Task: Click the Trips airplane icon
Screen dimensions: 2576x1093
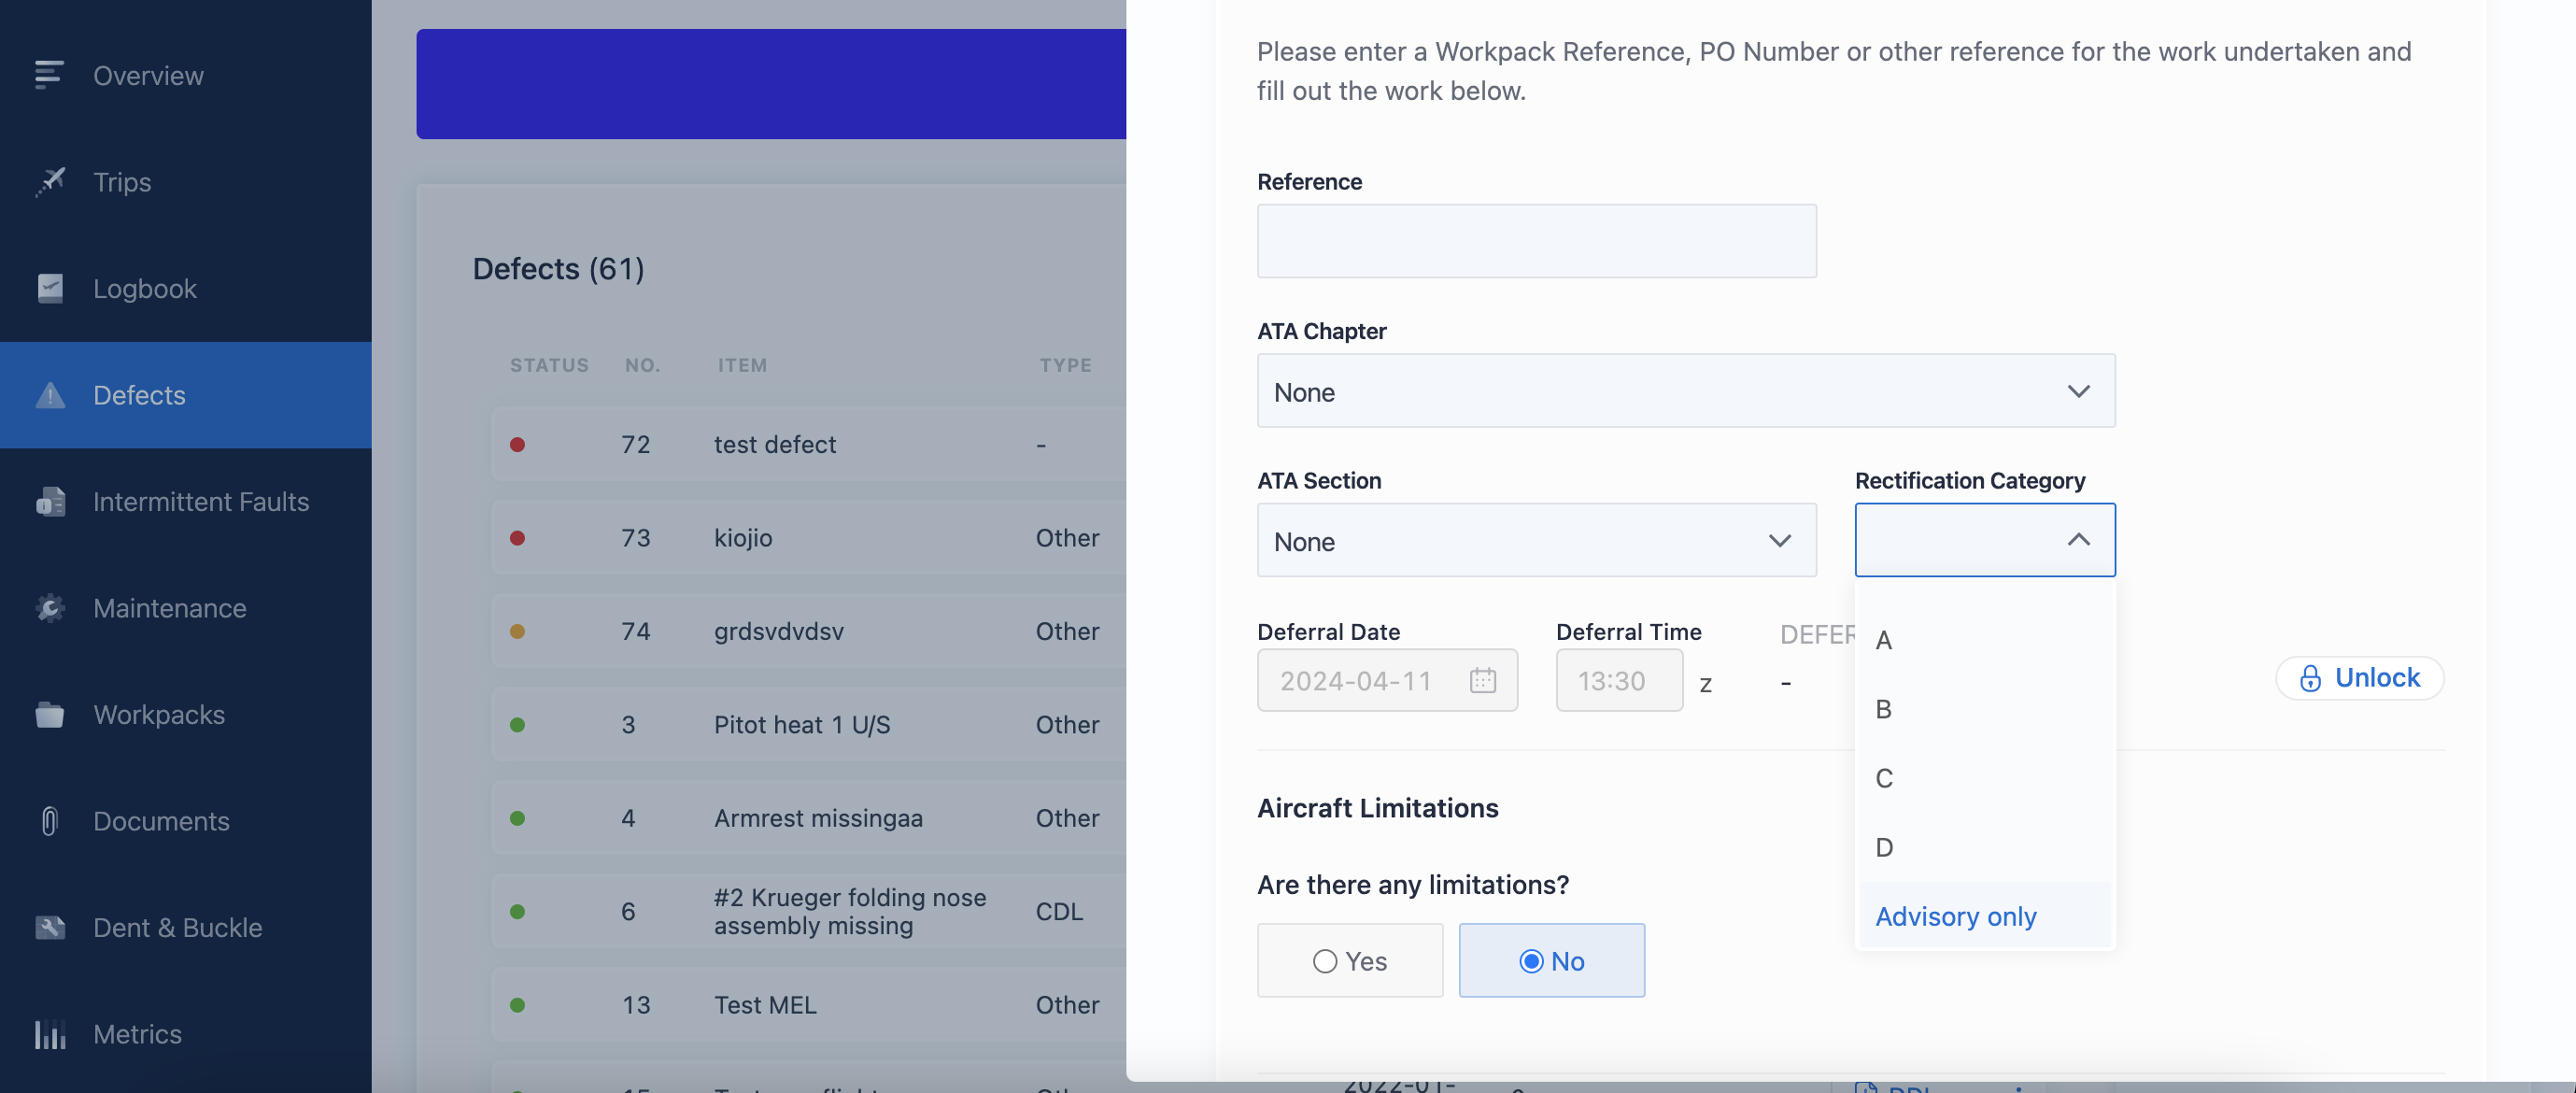Action: pyautogui.click(x=49, y=182)
